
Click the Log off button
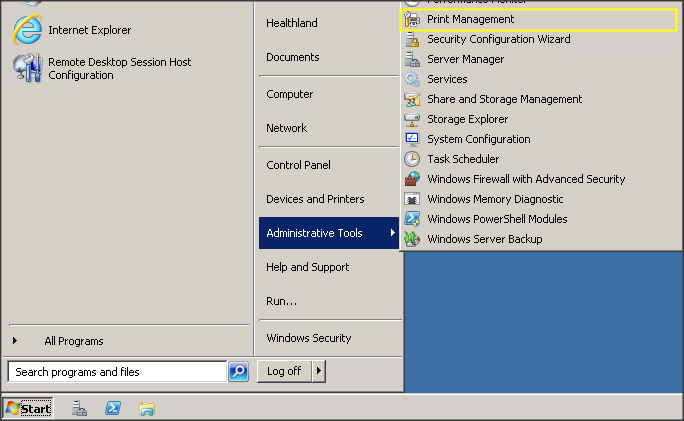tap(284, 371)
